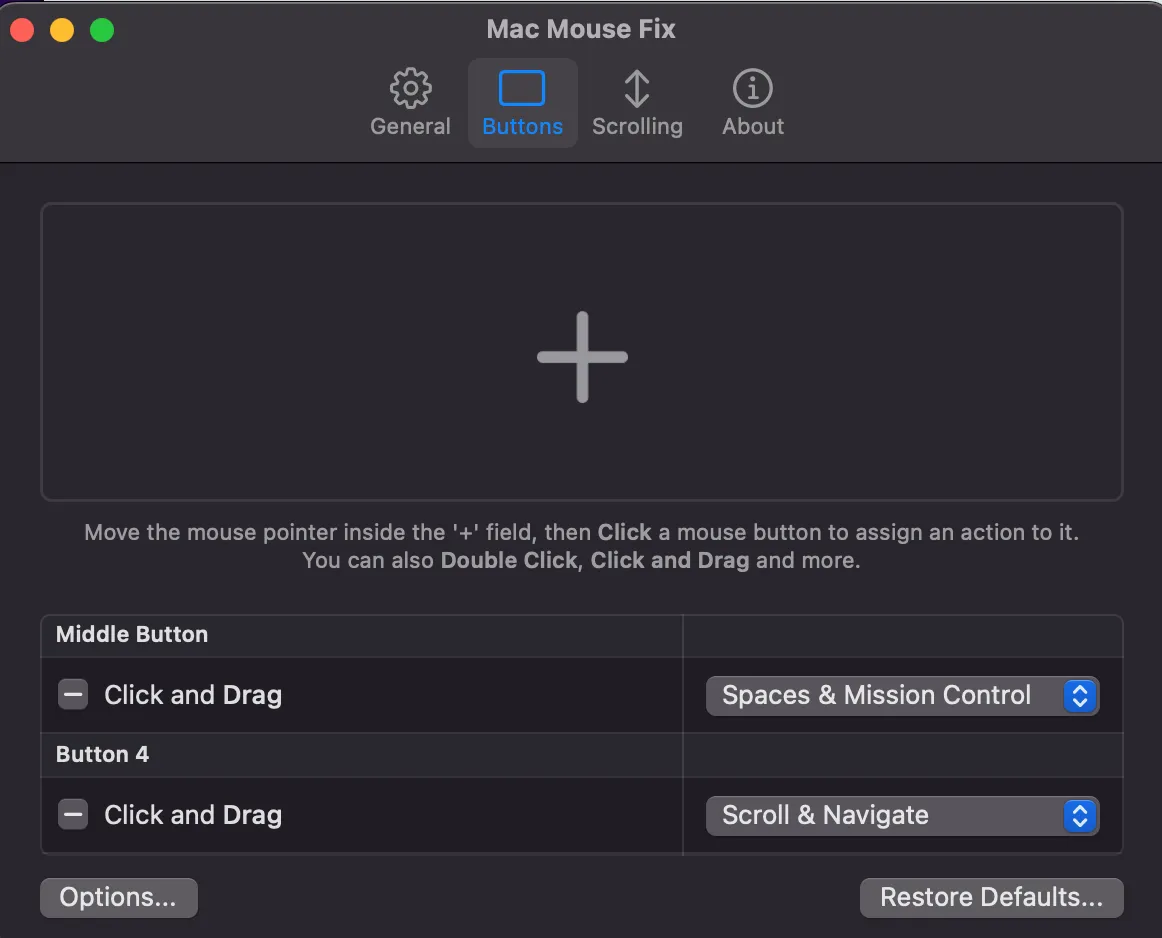Click Middle Button's Click and Drag label
Image resolution: width=1162 pixels, height=938 pixels.
pos(193,695)
